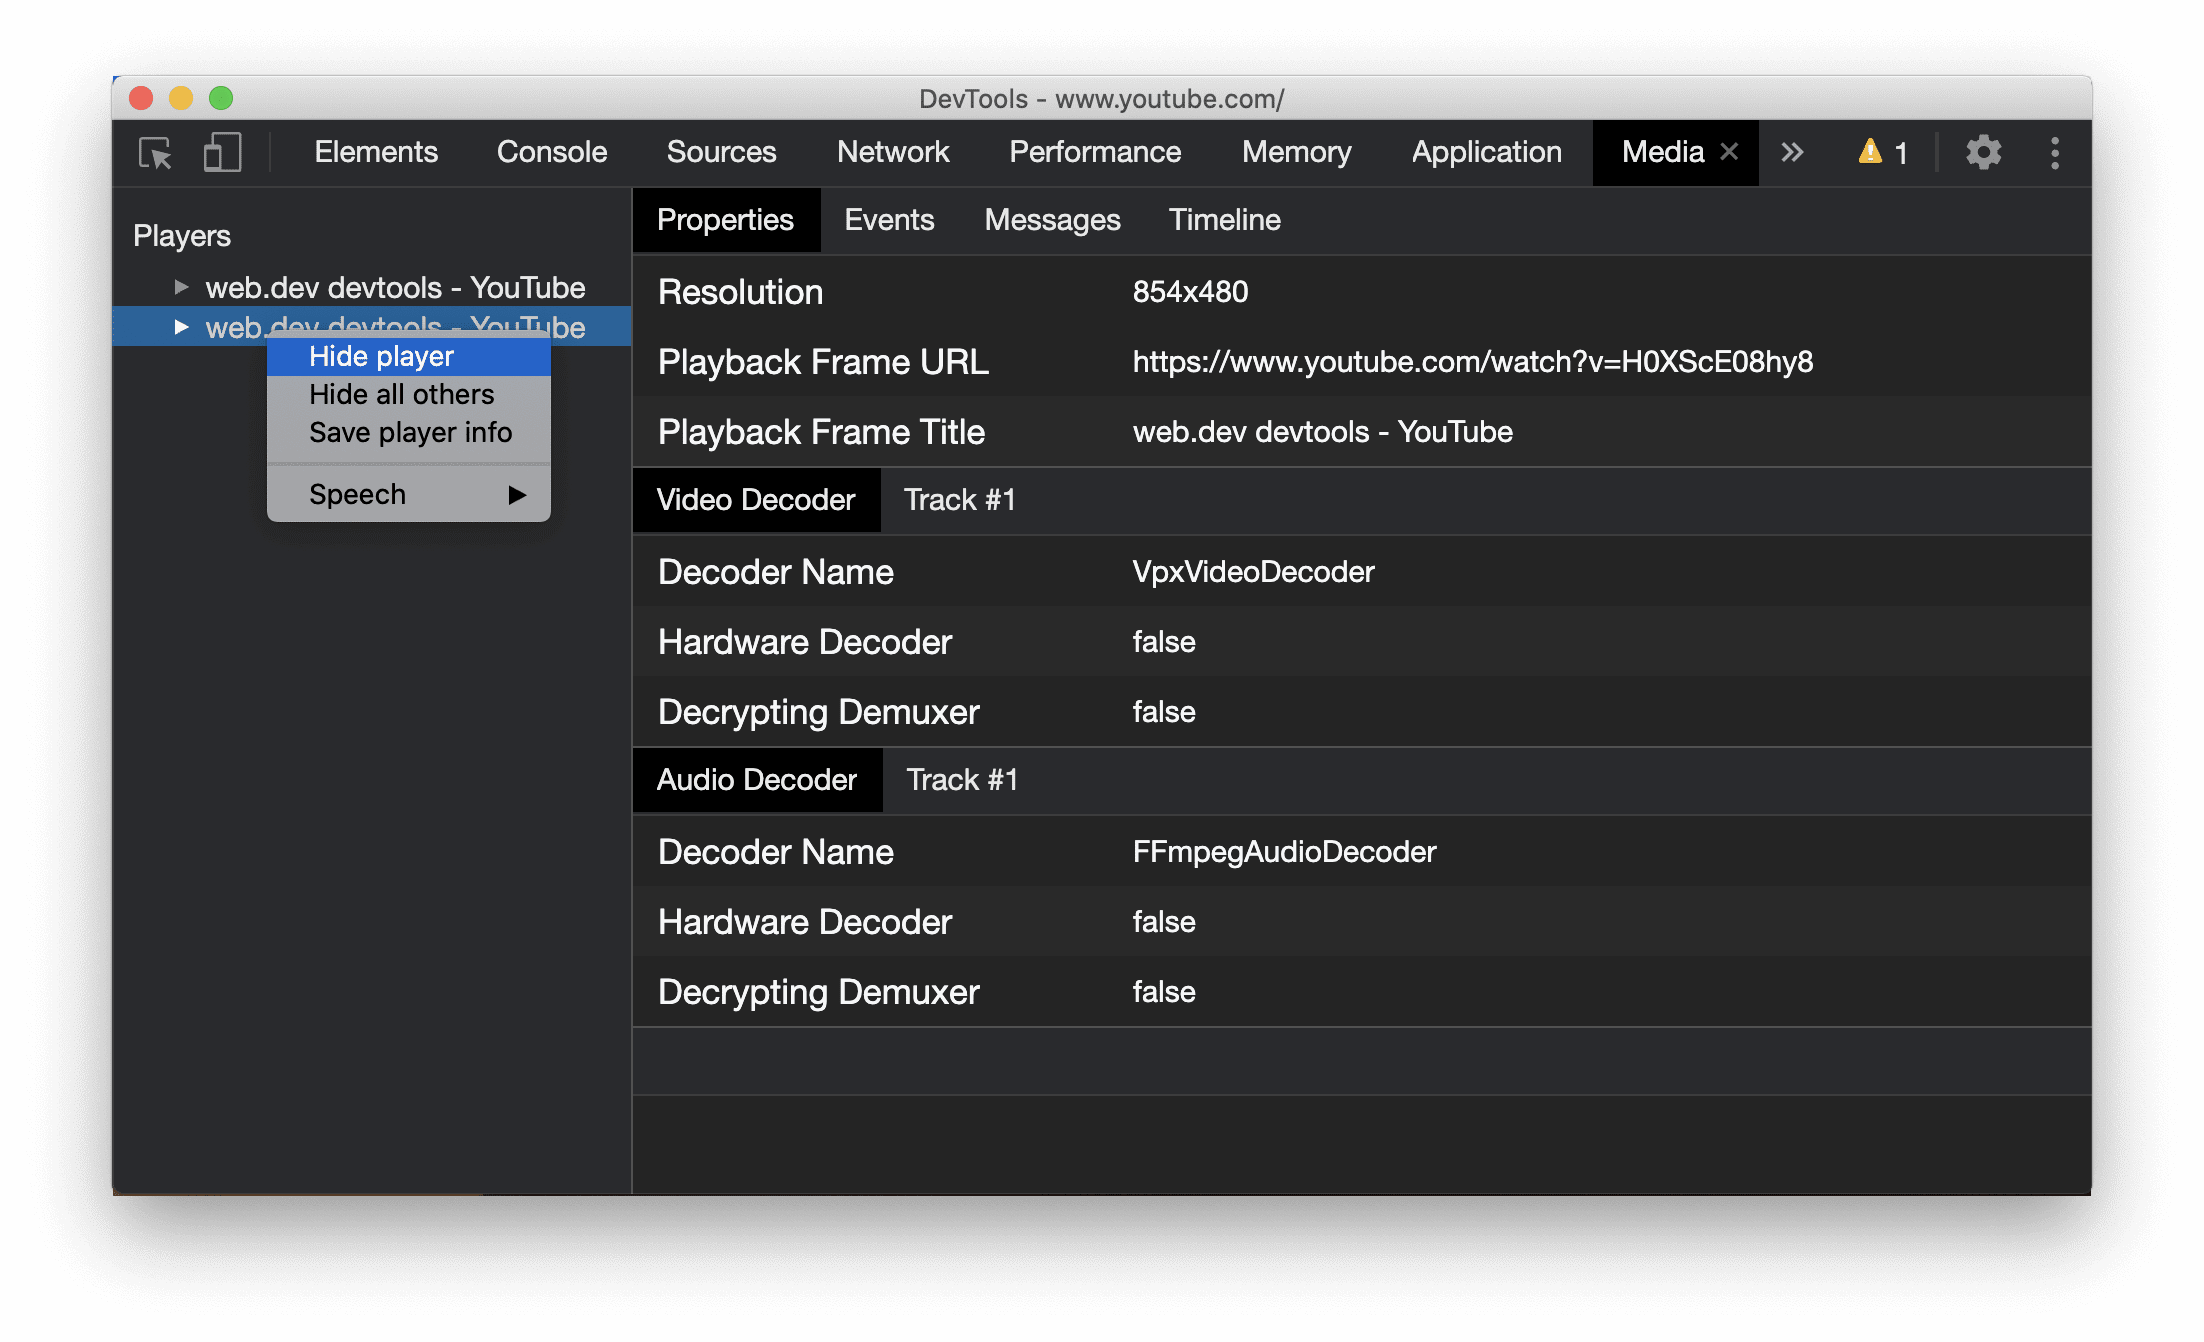The width and height of the screenshot is (2204, 1342).
Task: Click the inspect element cursor icon
Action: coord(157,153)
